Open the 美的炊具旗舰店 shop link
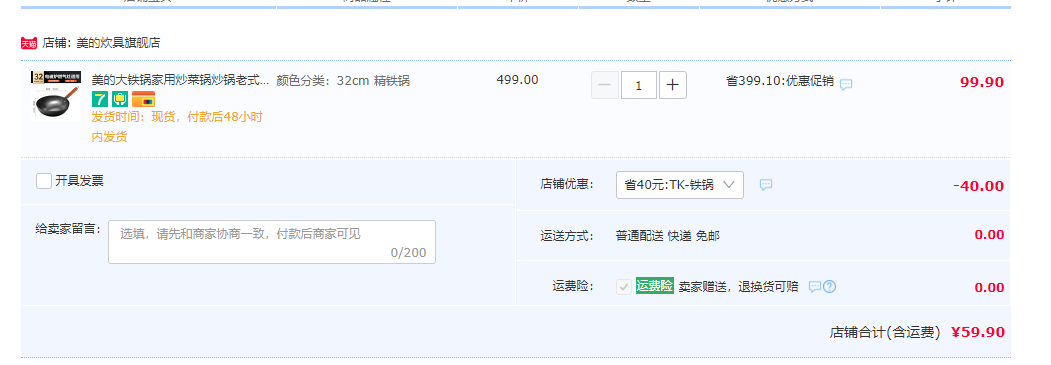 pyautogui.click(x=118, y=43)
